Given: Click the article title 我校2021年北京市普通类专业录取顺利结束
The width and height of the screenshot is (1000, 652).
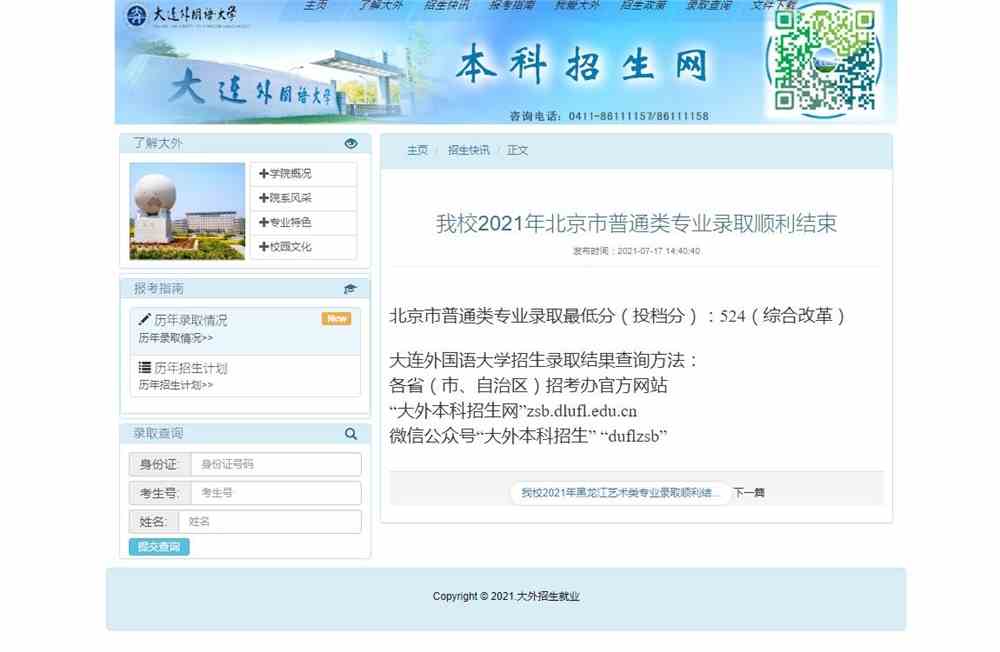Looking at the screenshot, I should coord(636,223).
